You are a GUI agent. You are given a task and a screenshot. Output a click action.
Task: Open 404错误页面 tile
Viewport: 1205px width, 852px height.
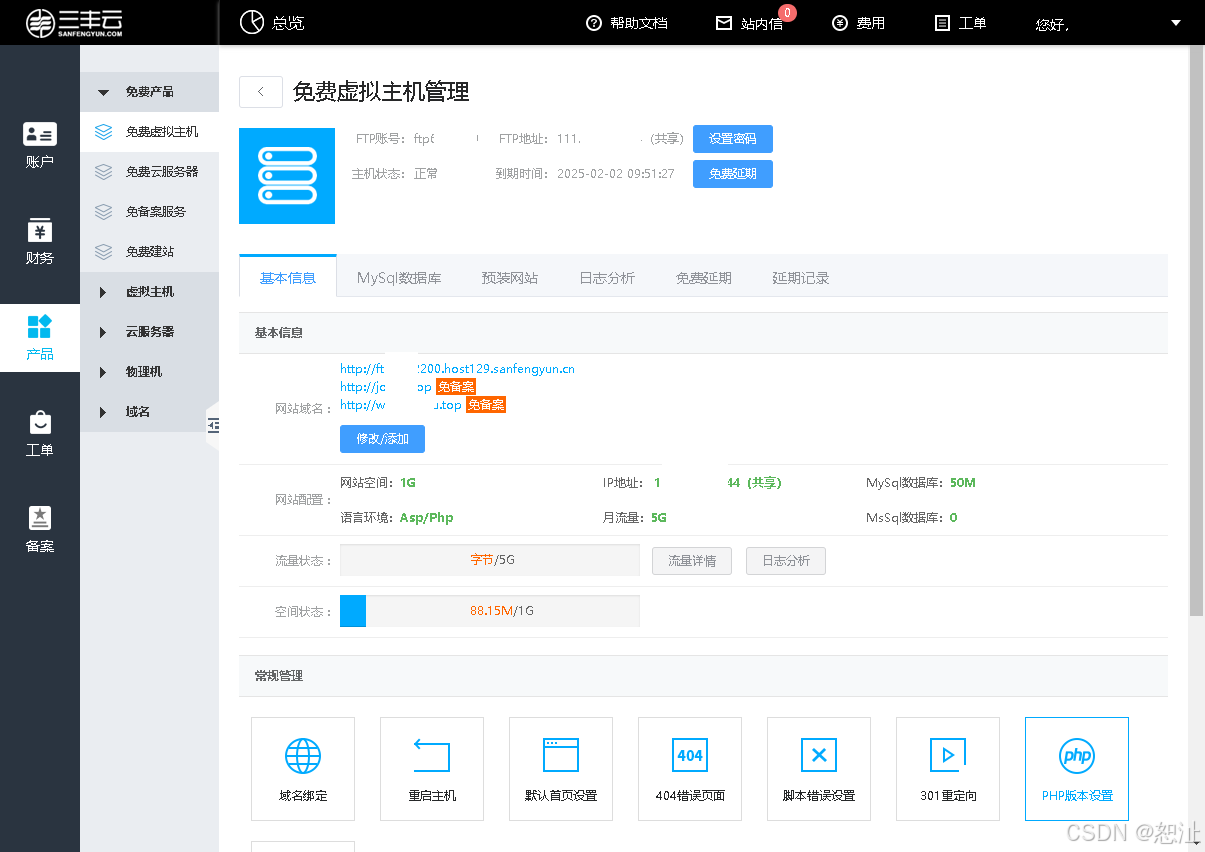[690, 769]
